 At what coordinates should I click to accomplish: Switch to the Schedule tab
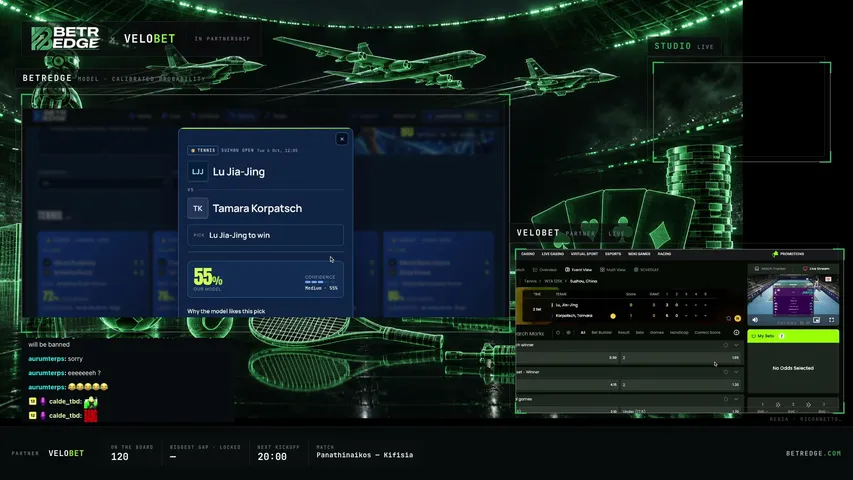coord(646,269)
